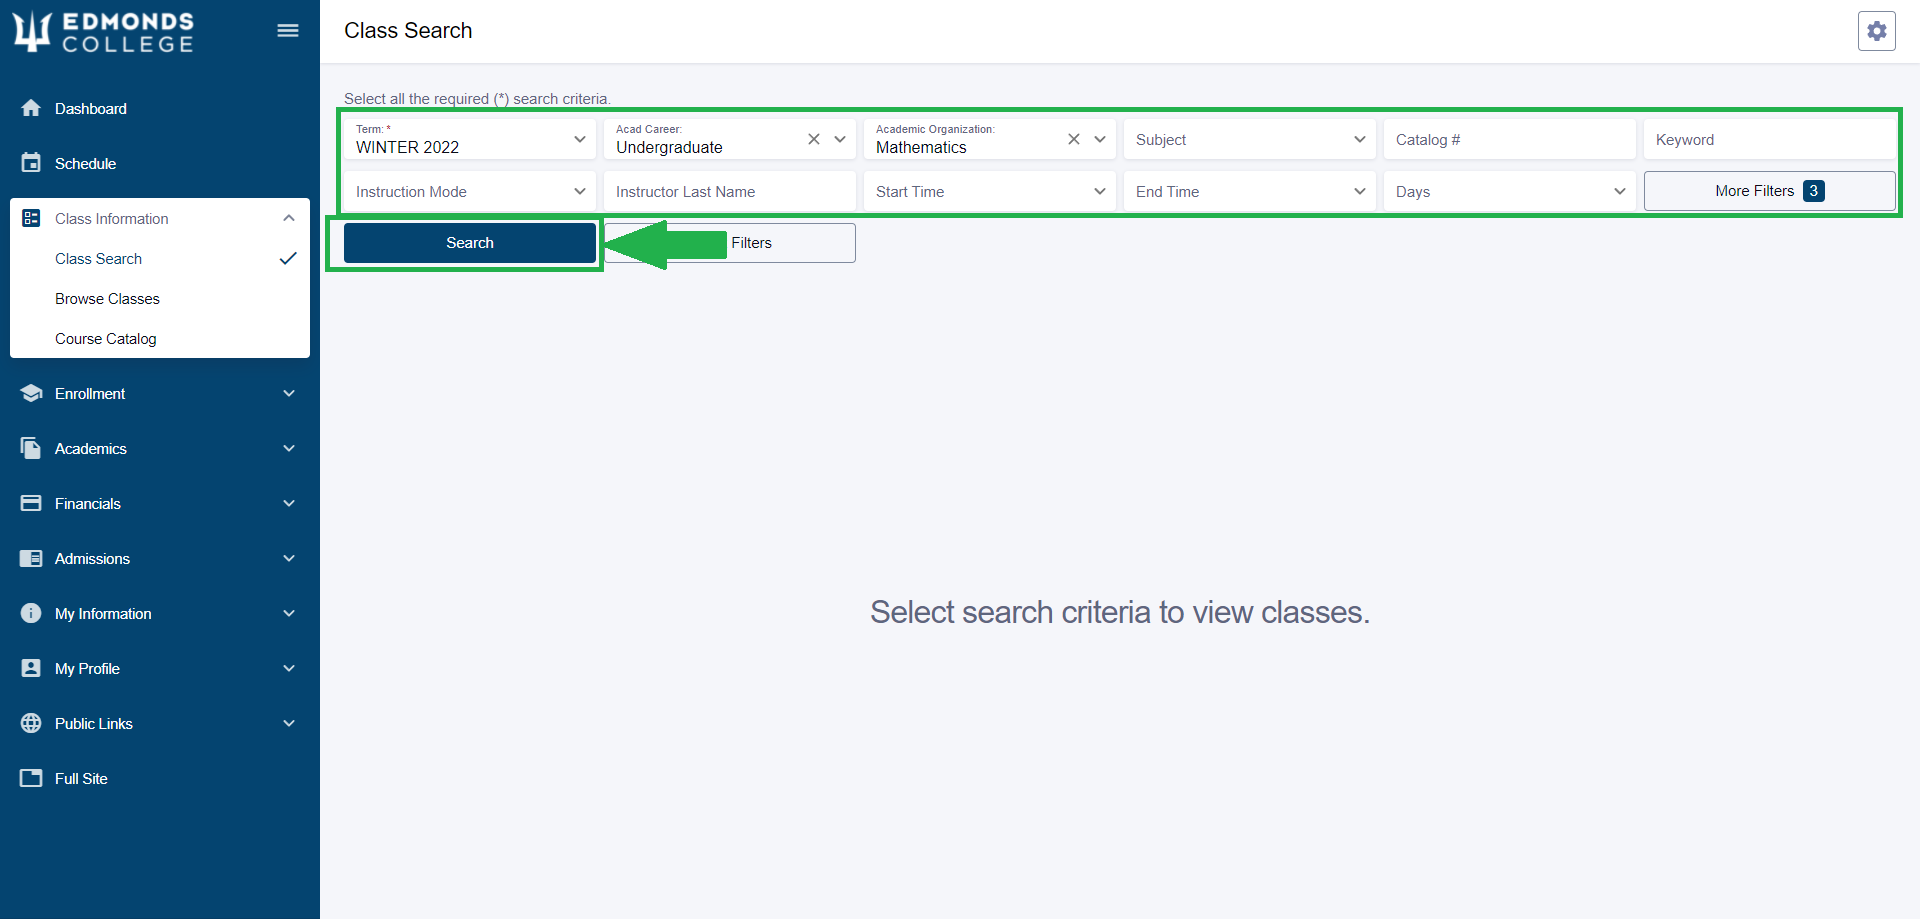The width and height of the screenshot is (1920, 919).
Task: Click the Schedule calendar icon
Action: click(x=31, y=163)
